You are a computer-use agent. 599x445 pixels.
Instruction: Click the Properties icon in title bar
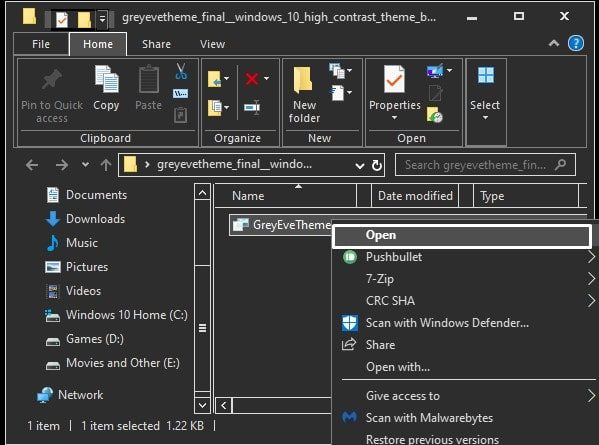62,19
